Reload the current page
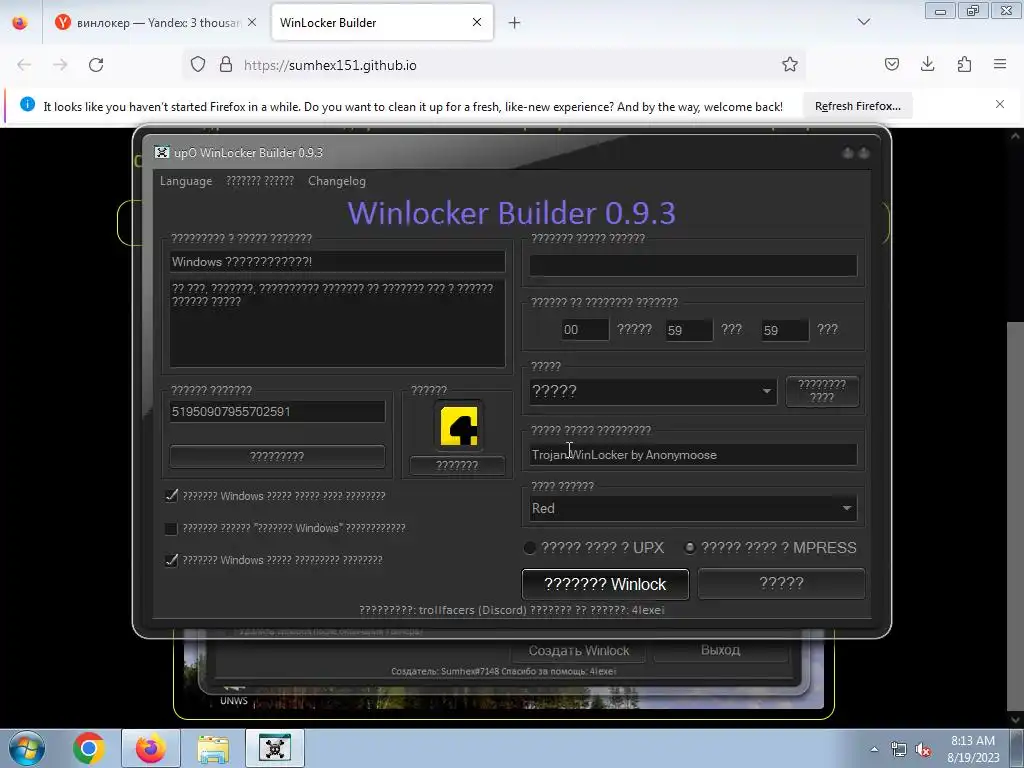Image resolution: width=1024 pixels, height=768 pixels. point(96,65)
